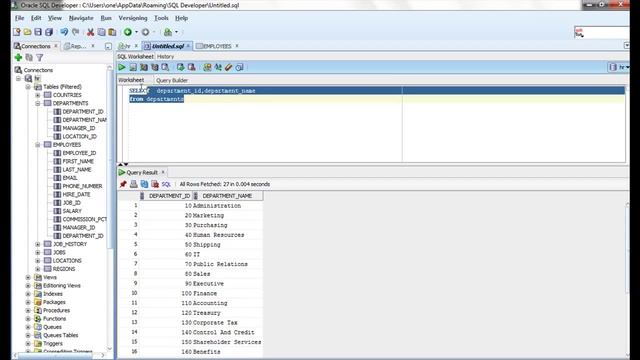Click the SQL History toolbar icon
The height and width of the screenshot is (360, 640).
tap(240, 67)
